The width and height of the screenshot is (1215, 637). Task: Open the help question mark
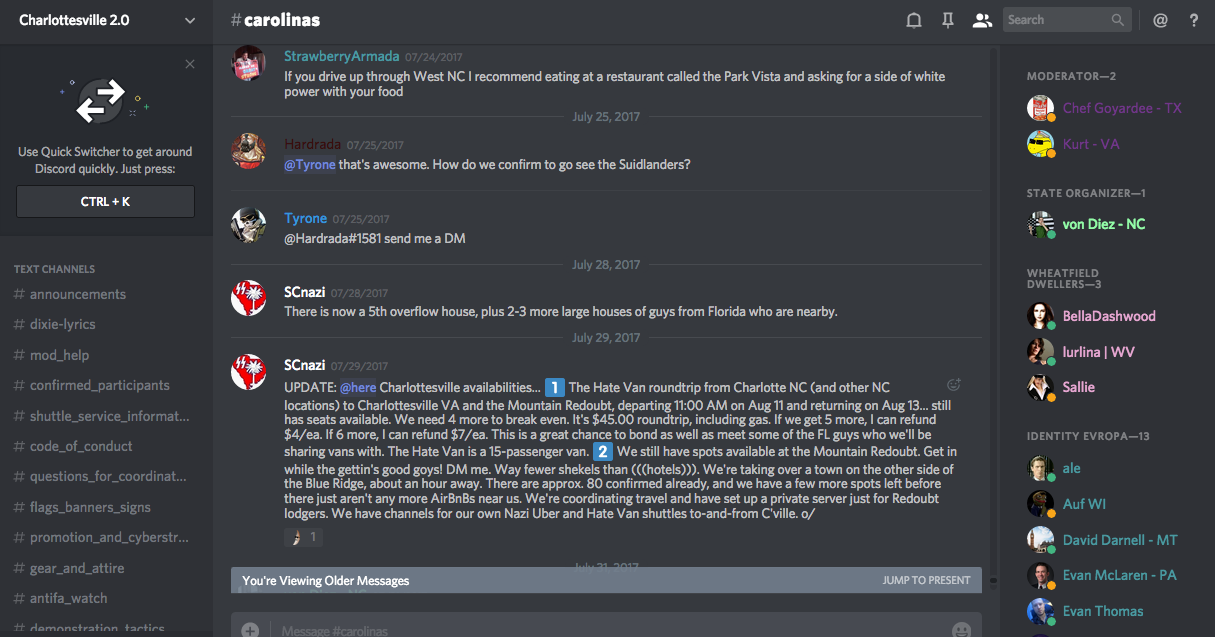point(1194,20)
